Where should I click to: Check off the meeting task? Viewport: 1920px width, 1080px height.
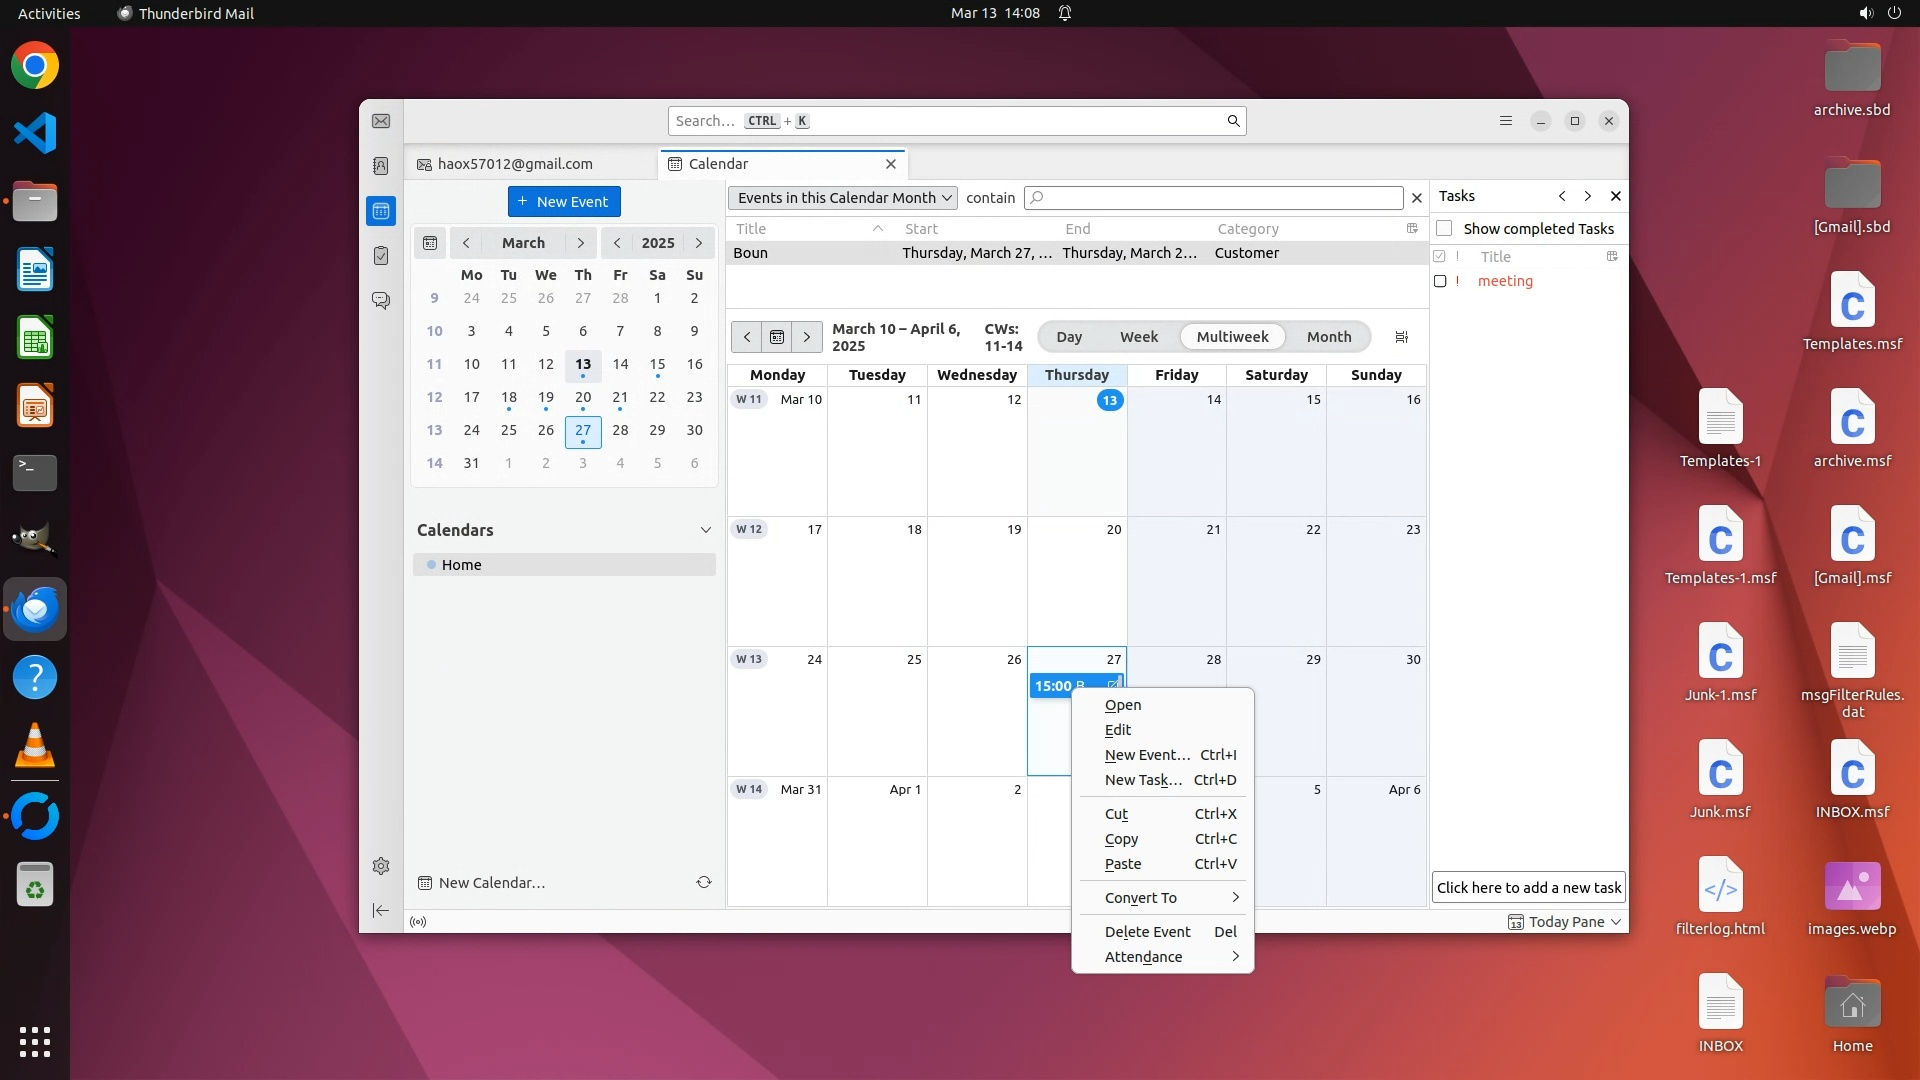click(1440, 281)
